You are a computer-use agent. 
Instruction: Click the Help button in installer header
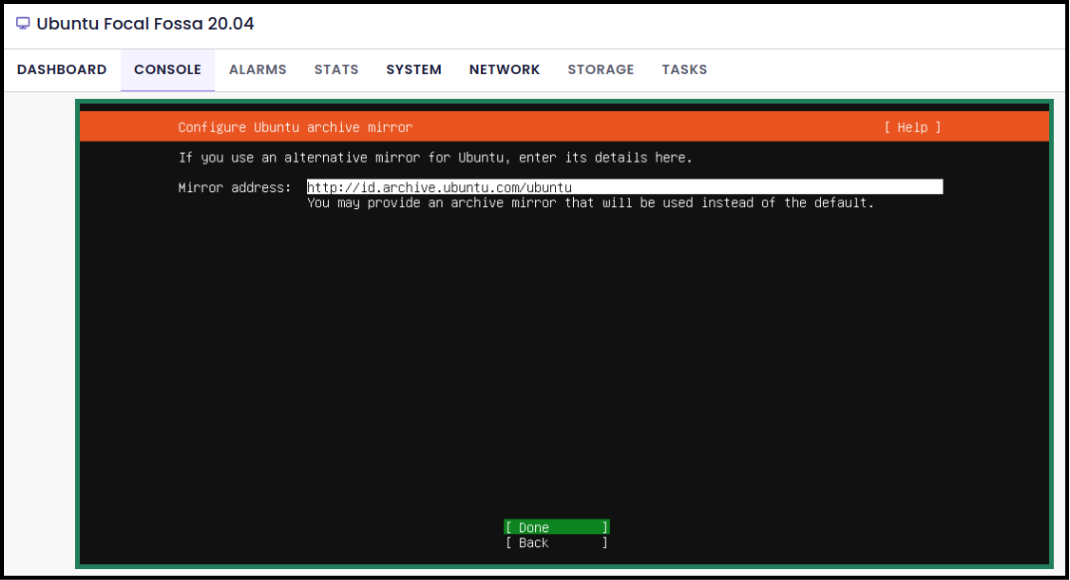(x=912, y=127)
